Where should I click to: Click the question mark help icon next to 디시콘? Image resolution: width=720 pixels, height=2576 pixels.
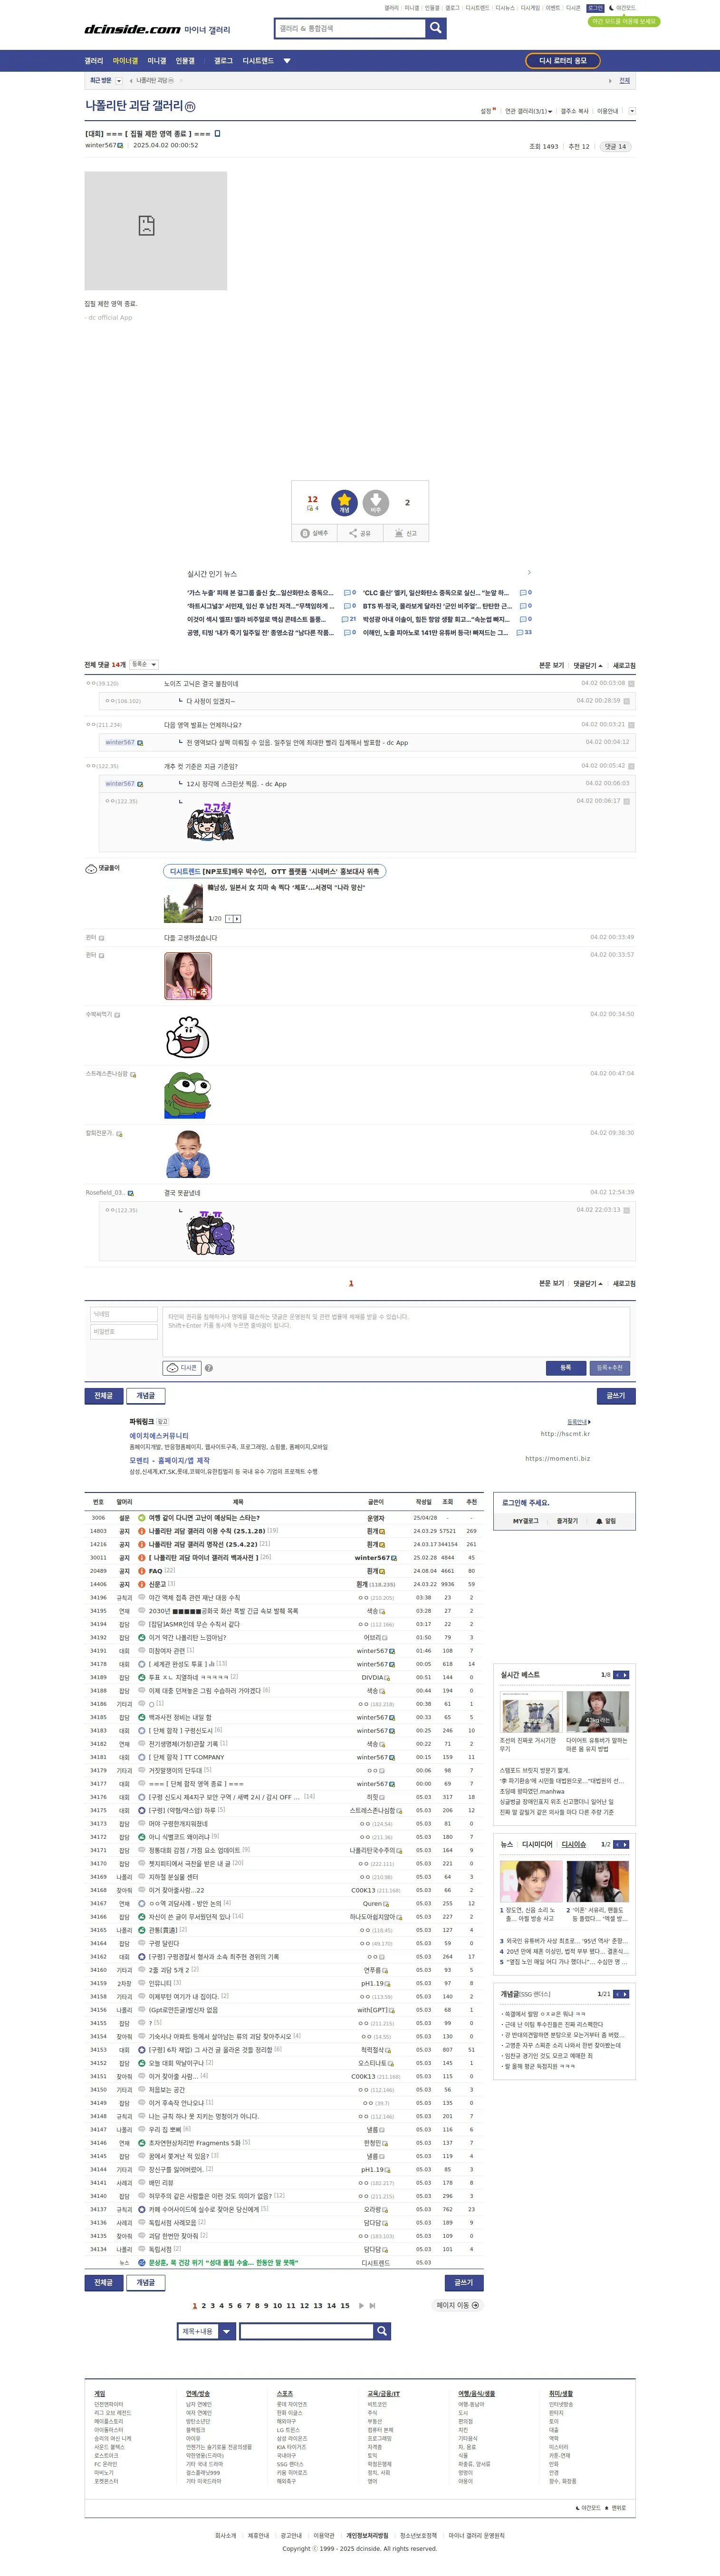(x=209, y=1368)
